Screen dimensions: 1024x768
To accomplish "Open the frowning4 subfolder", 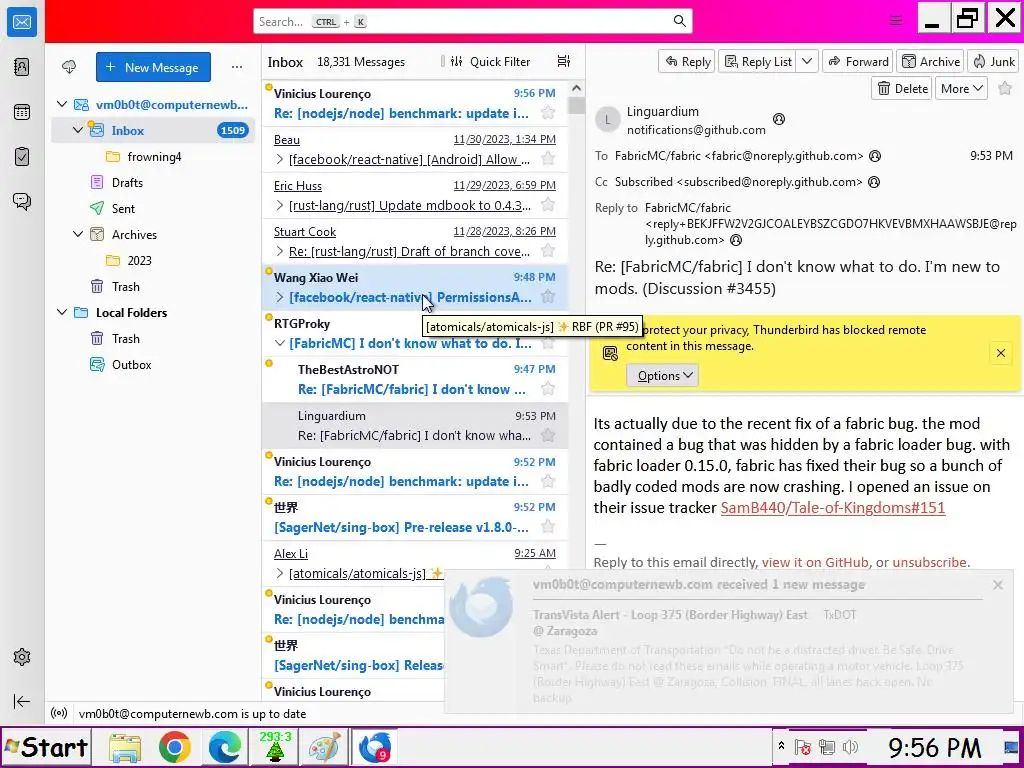I will click(x=154, y=156).
